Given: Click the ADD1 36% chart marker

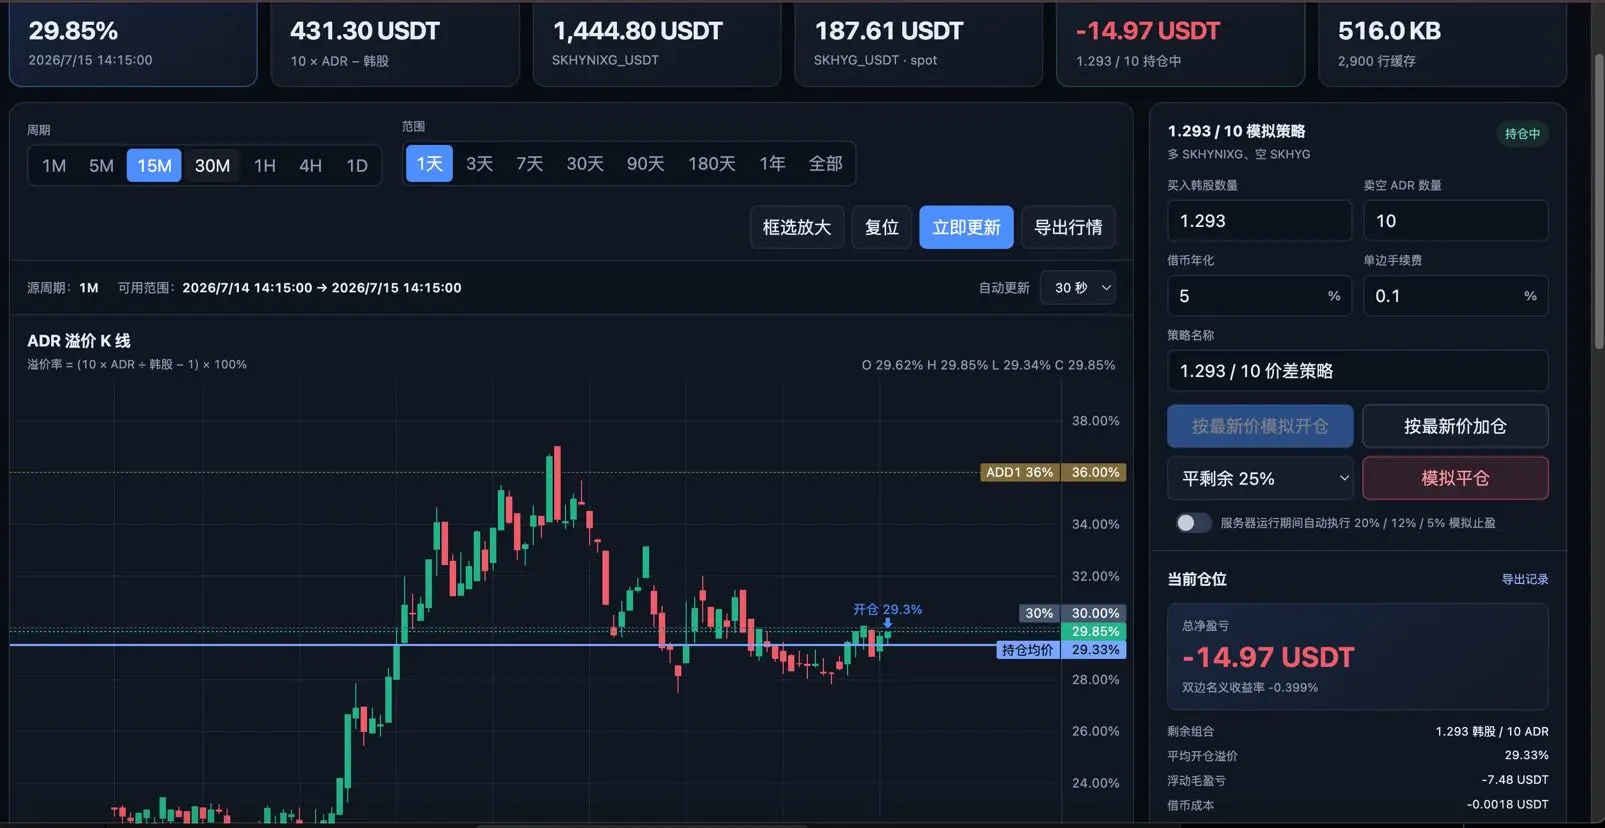Looking at the screenshot, I should click(x=1019, y=472).
